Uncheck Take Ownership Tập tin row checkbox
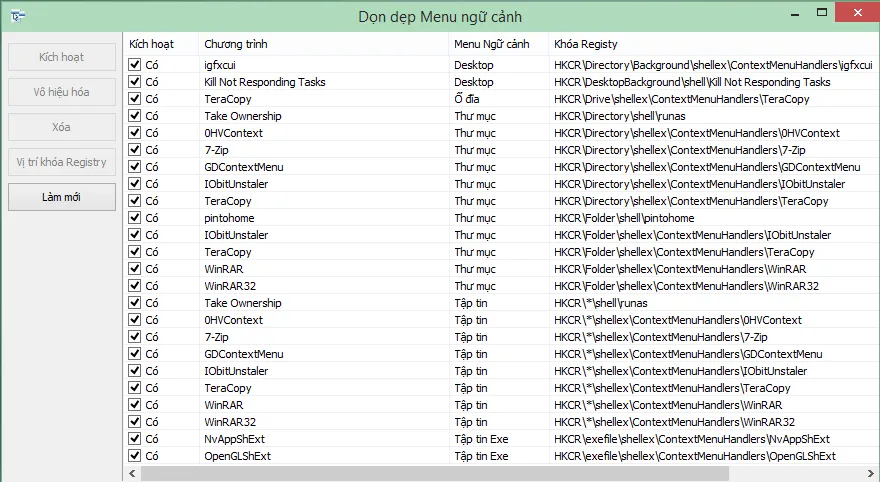This screenshot has width=880, height=482. (x=134, y=302)
